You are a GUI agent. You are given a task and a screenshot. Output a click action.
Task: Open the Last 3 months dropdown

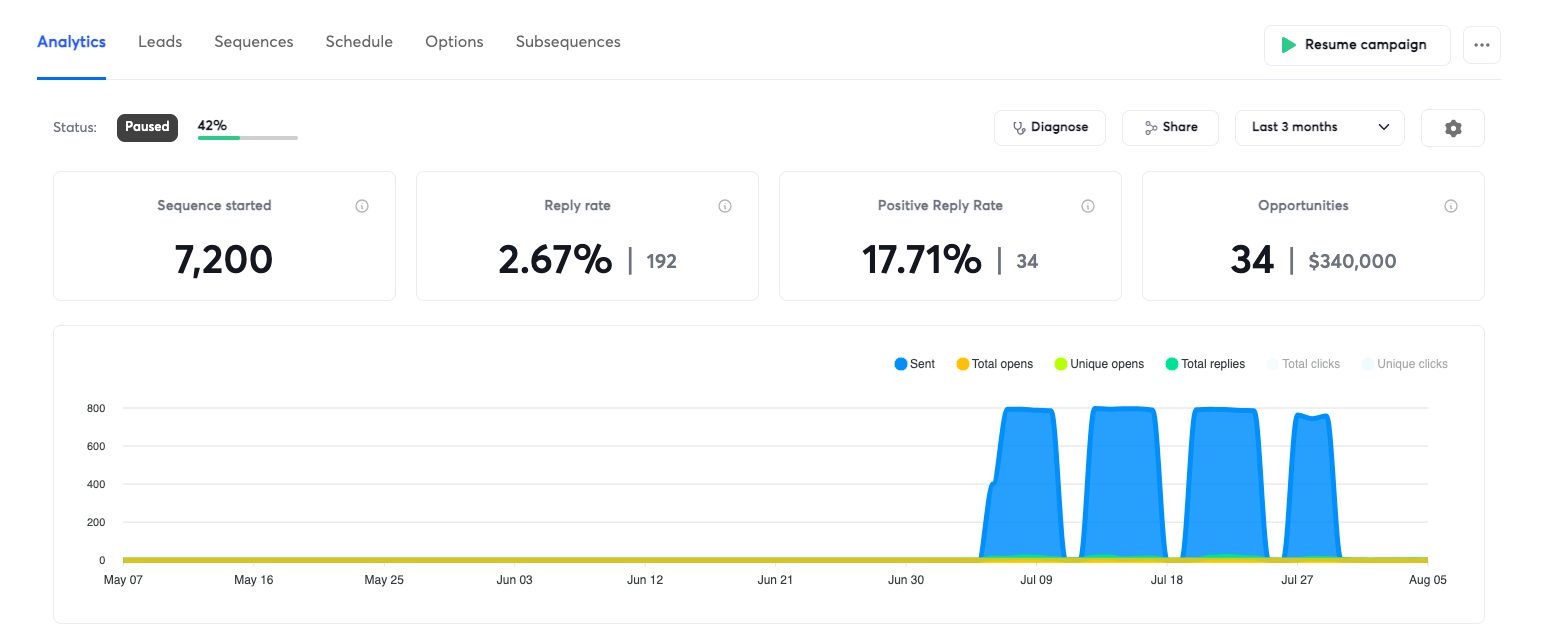[x=1320, y=128]
